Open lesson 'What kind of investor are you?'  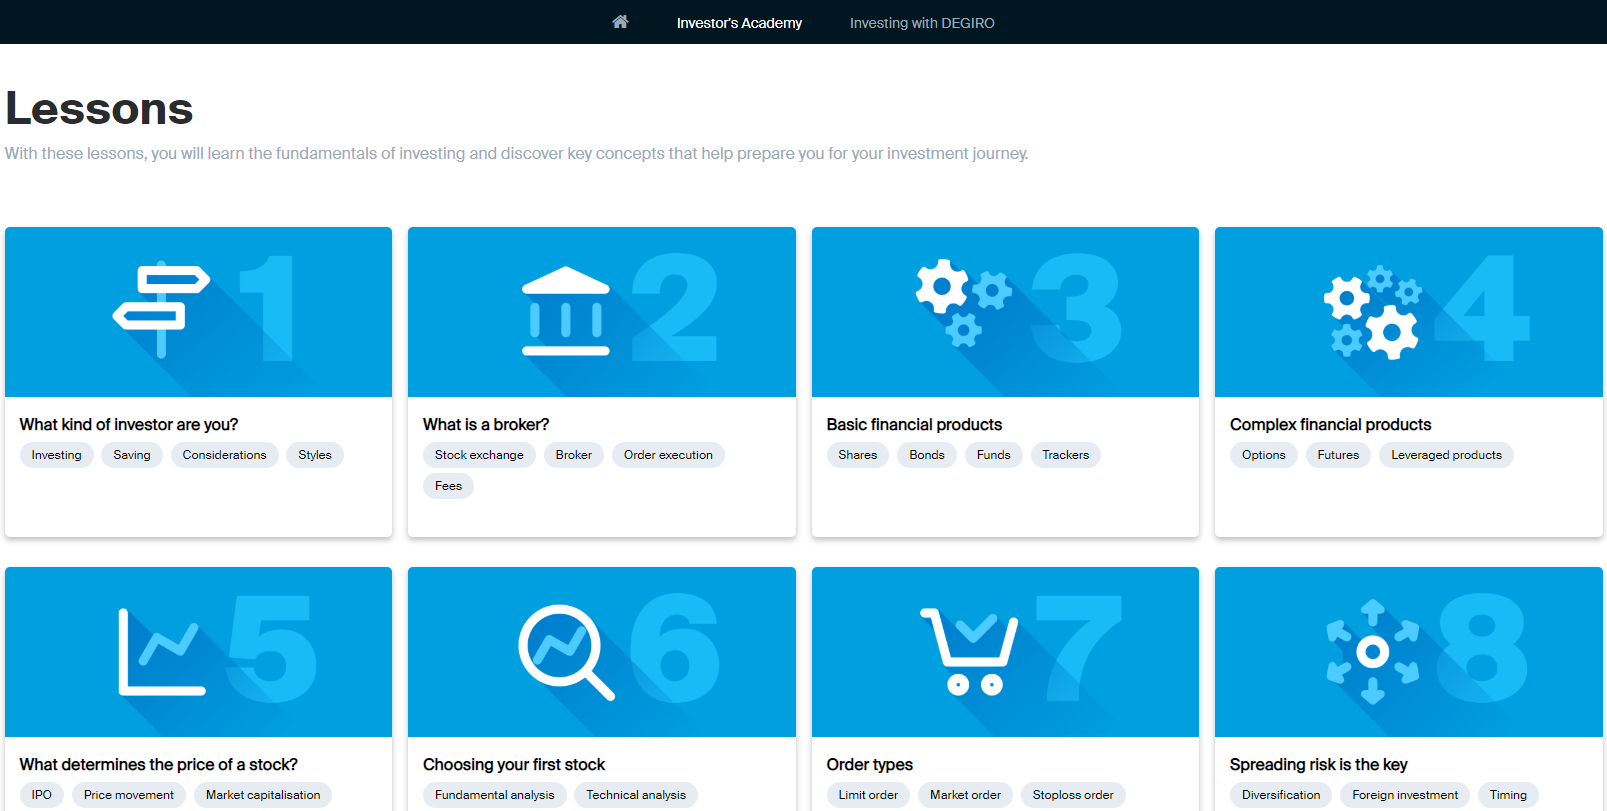click(x=129, y=424)
